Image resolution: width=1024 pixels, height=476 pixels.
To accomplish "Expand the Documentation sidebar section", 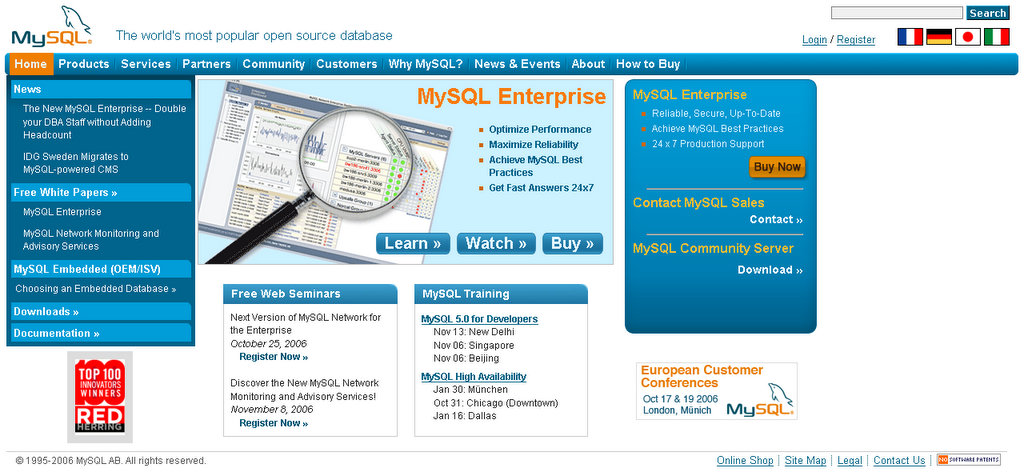I will 101,333.
